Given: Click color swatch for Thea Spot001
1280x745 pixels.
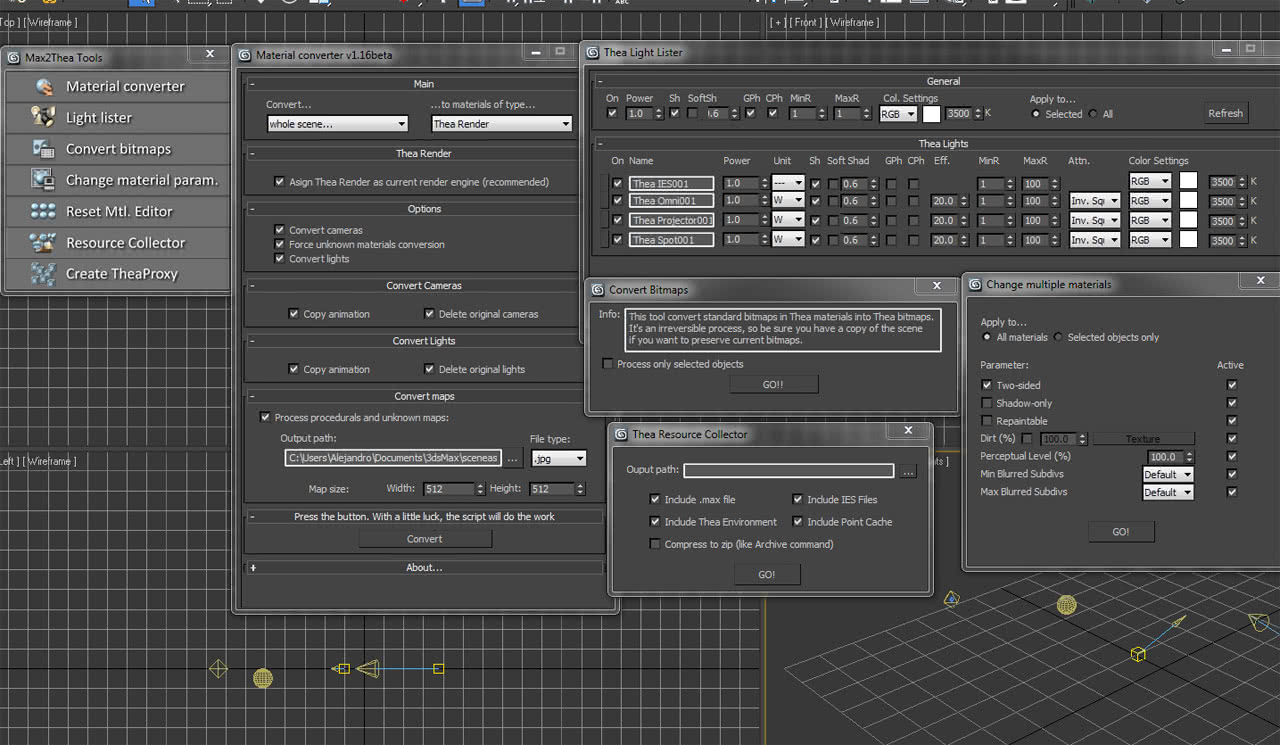Looking at the screenshot, I should (1188, 240).
